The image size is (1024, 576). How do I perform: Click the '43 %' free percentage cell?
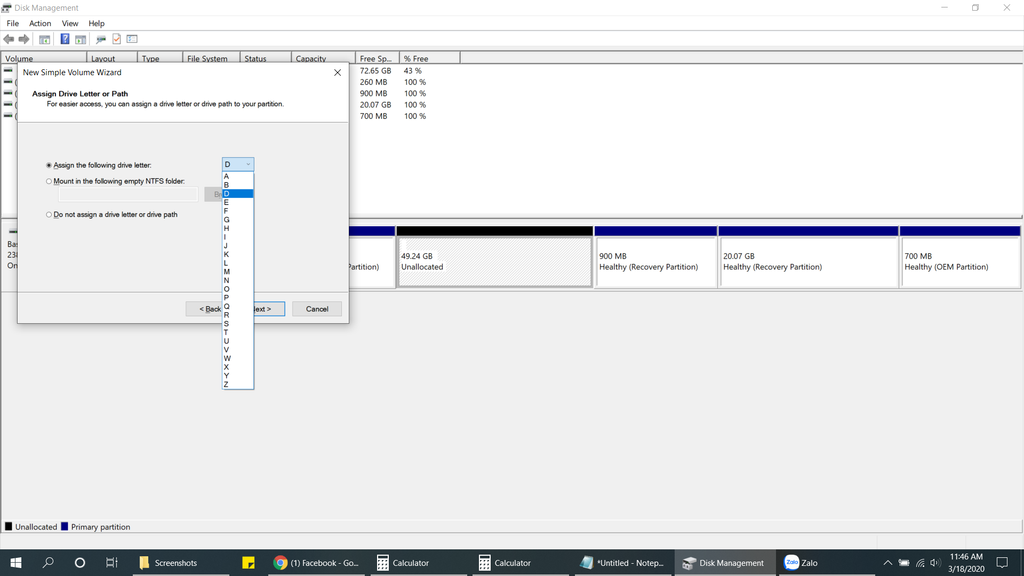(x=413, y=71)
